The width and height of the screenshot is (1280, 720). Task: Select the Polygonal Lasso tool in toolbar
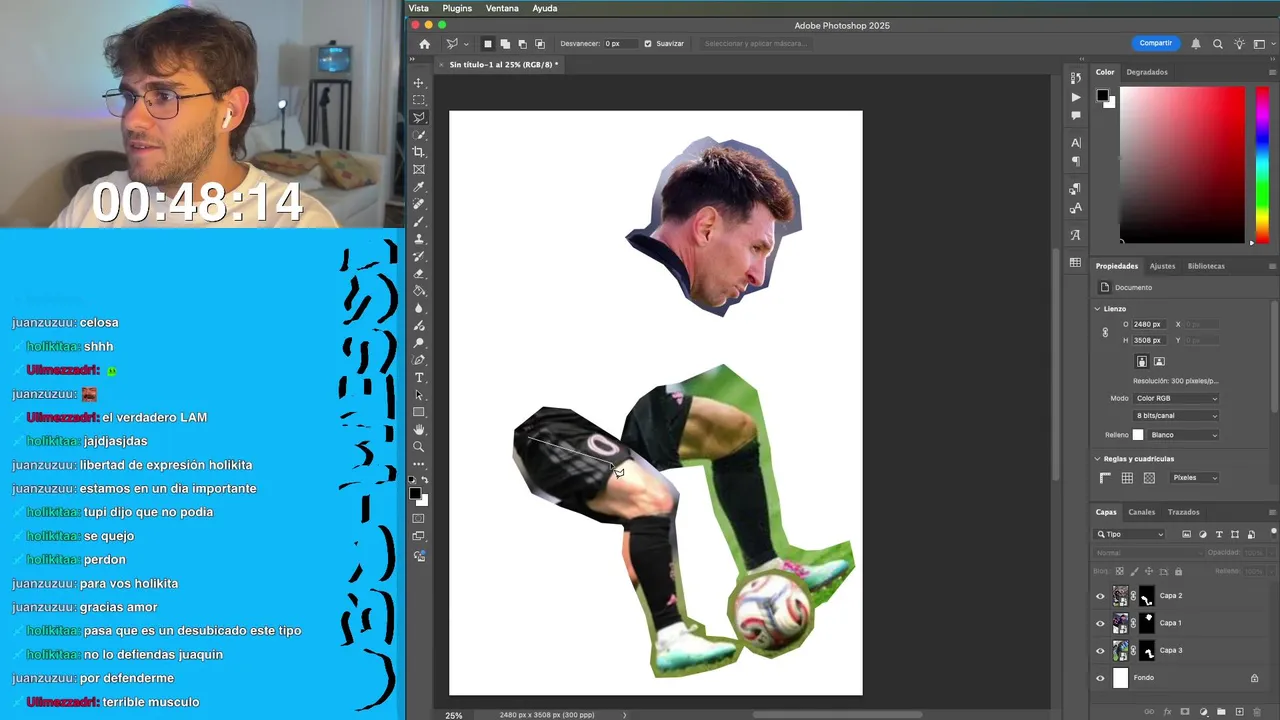click(419, 118)
